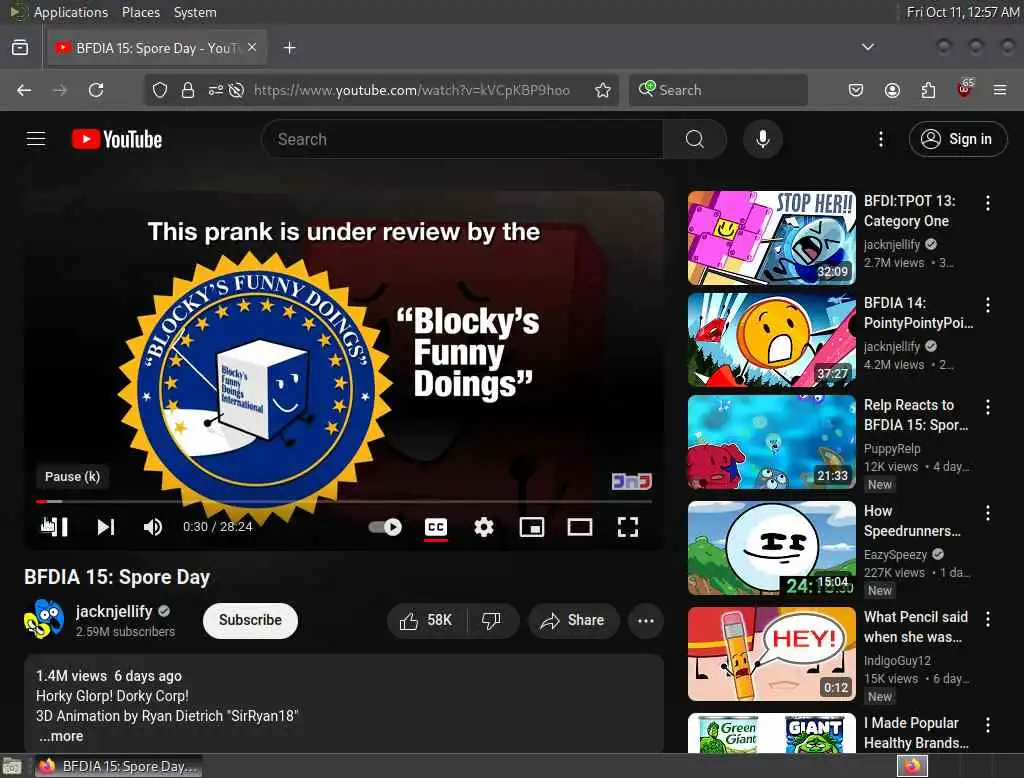The image size is (1024, 778).
Task: Click the Fri Oct 11 clock
Action: (x=963, y=12)
